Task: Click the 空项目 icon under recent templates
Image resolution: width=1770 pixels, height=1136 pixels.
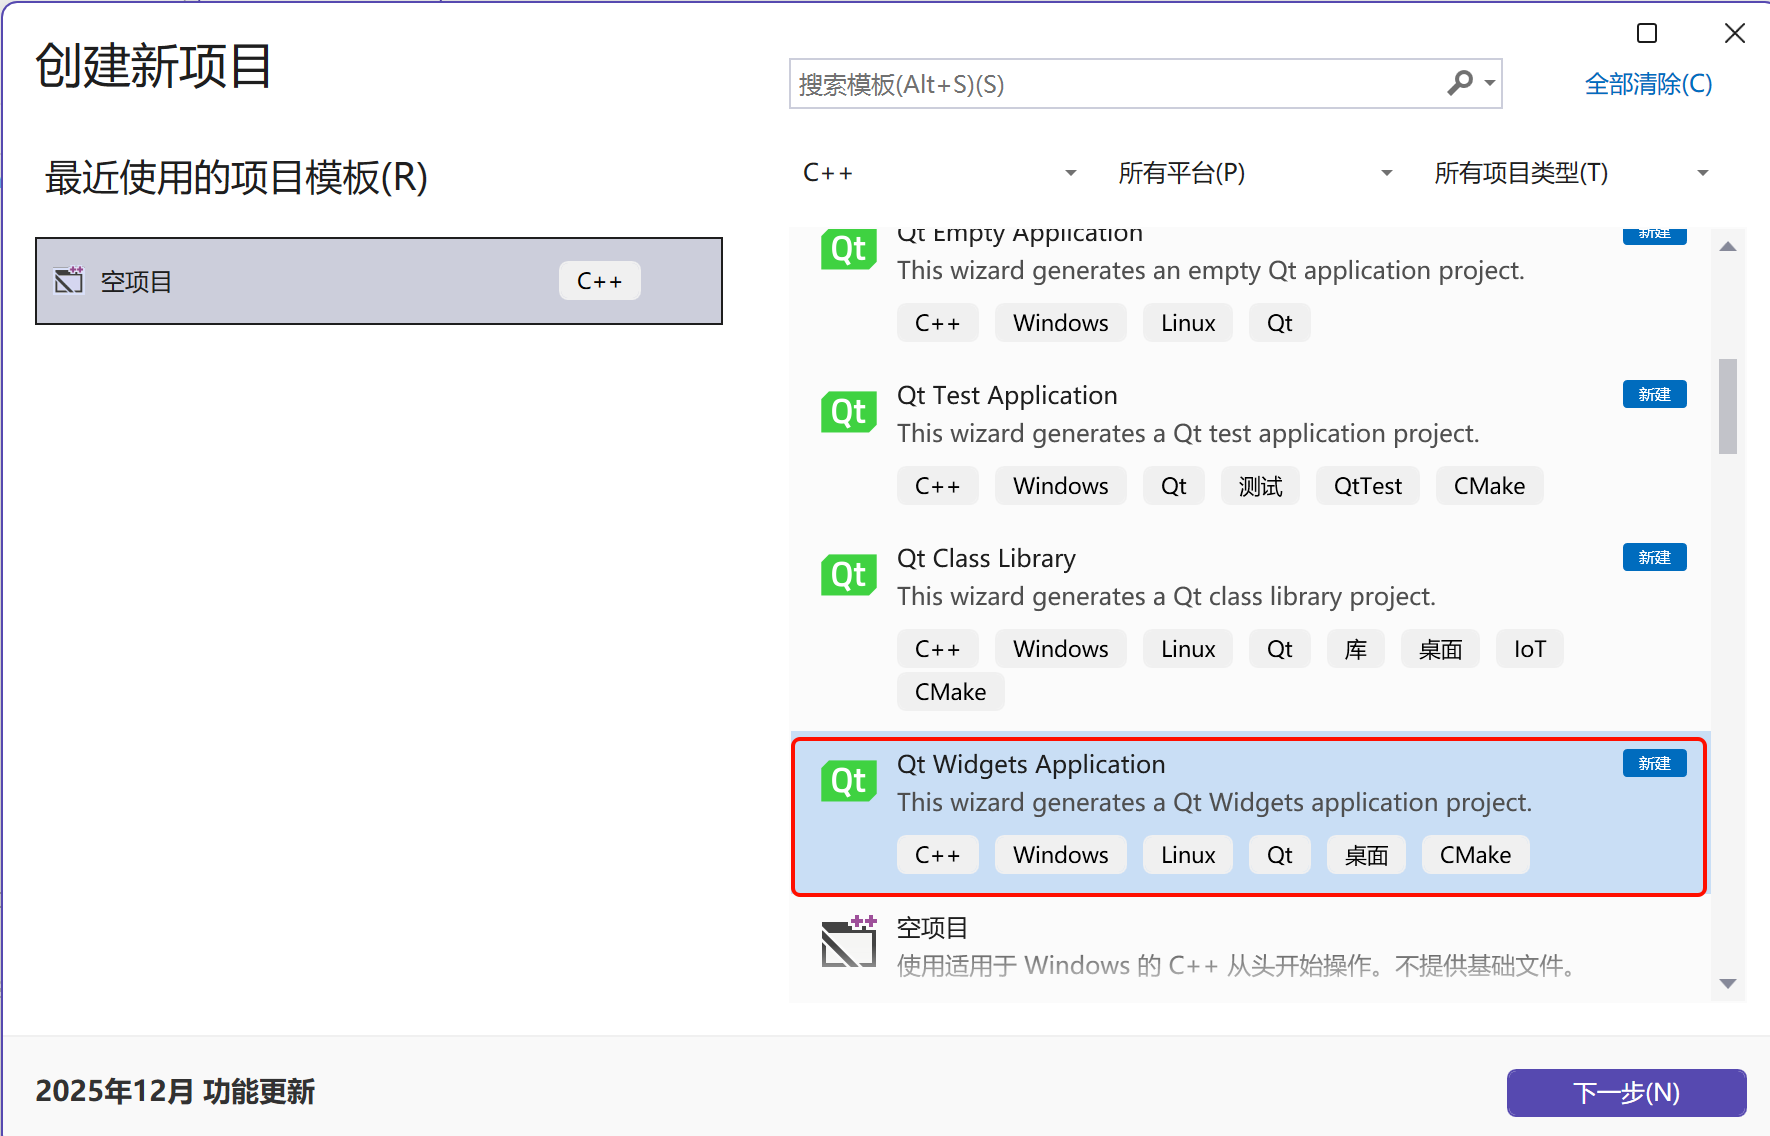Action: 68,280
